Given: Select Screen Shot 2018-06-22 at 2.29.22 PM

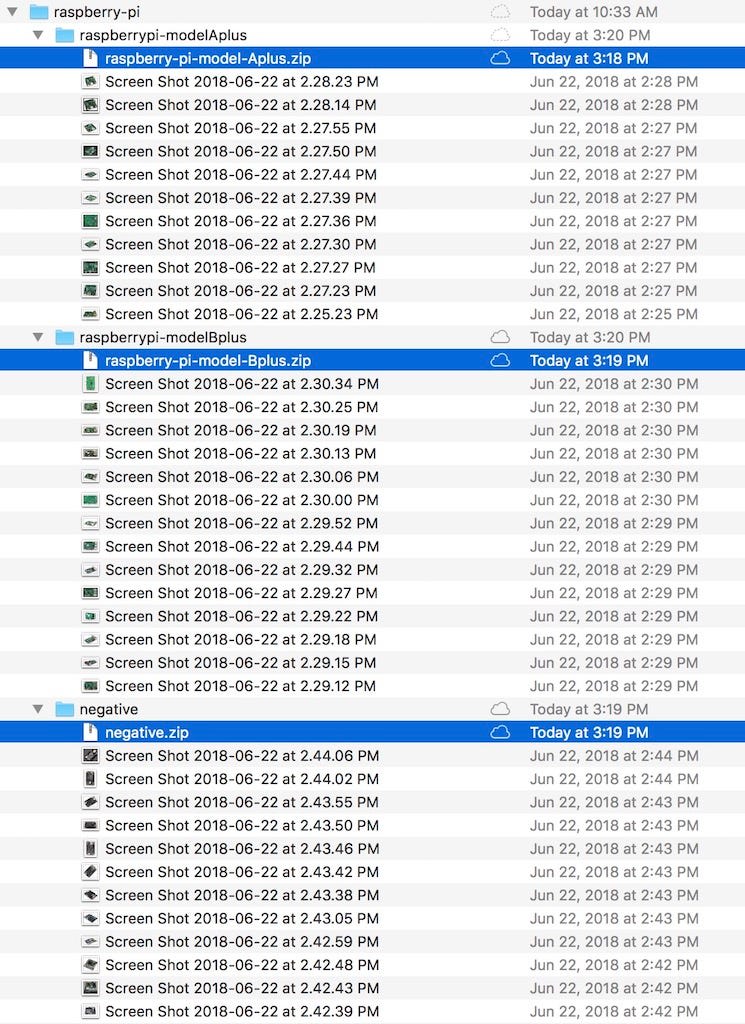Looking at the screenshot, I should point(242,616).
